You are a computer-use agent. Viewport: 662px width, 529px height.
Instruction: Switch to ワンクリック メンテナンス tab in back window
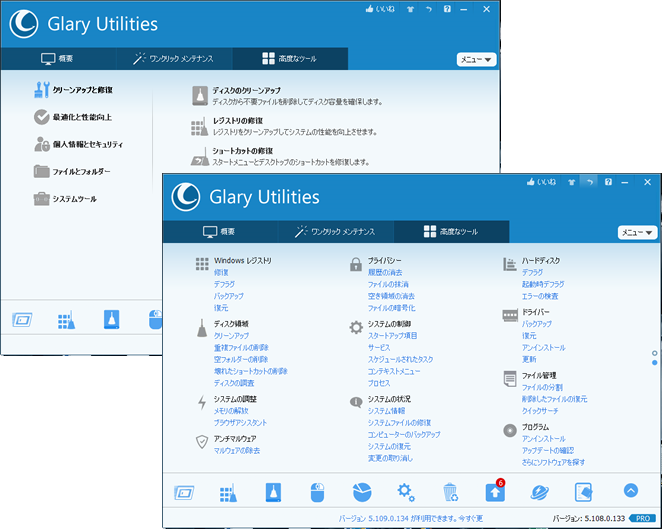174,58
